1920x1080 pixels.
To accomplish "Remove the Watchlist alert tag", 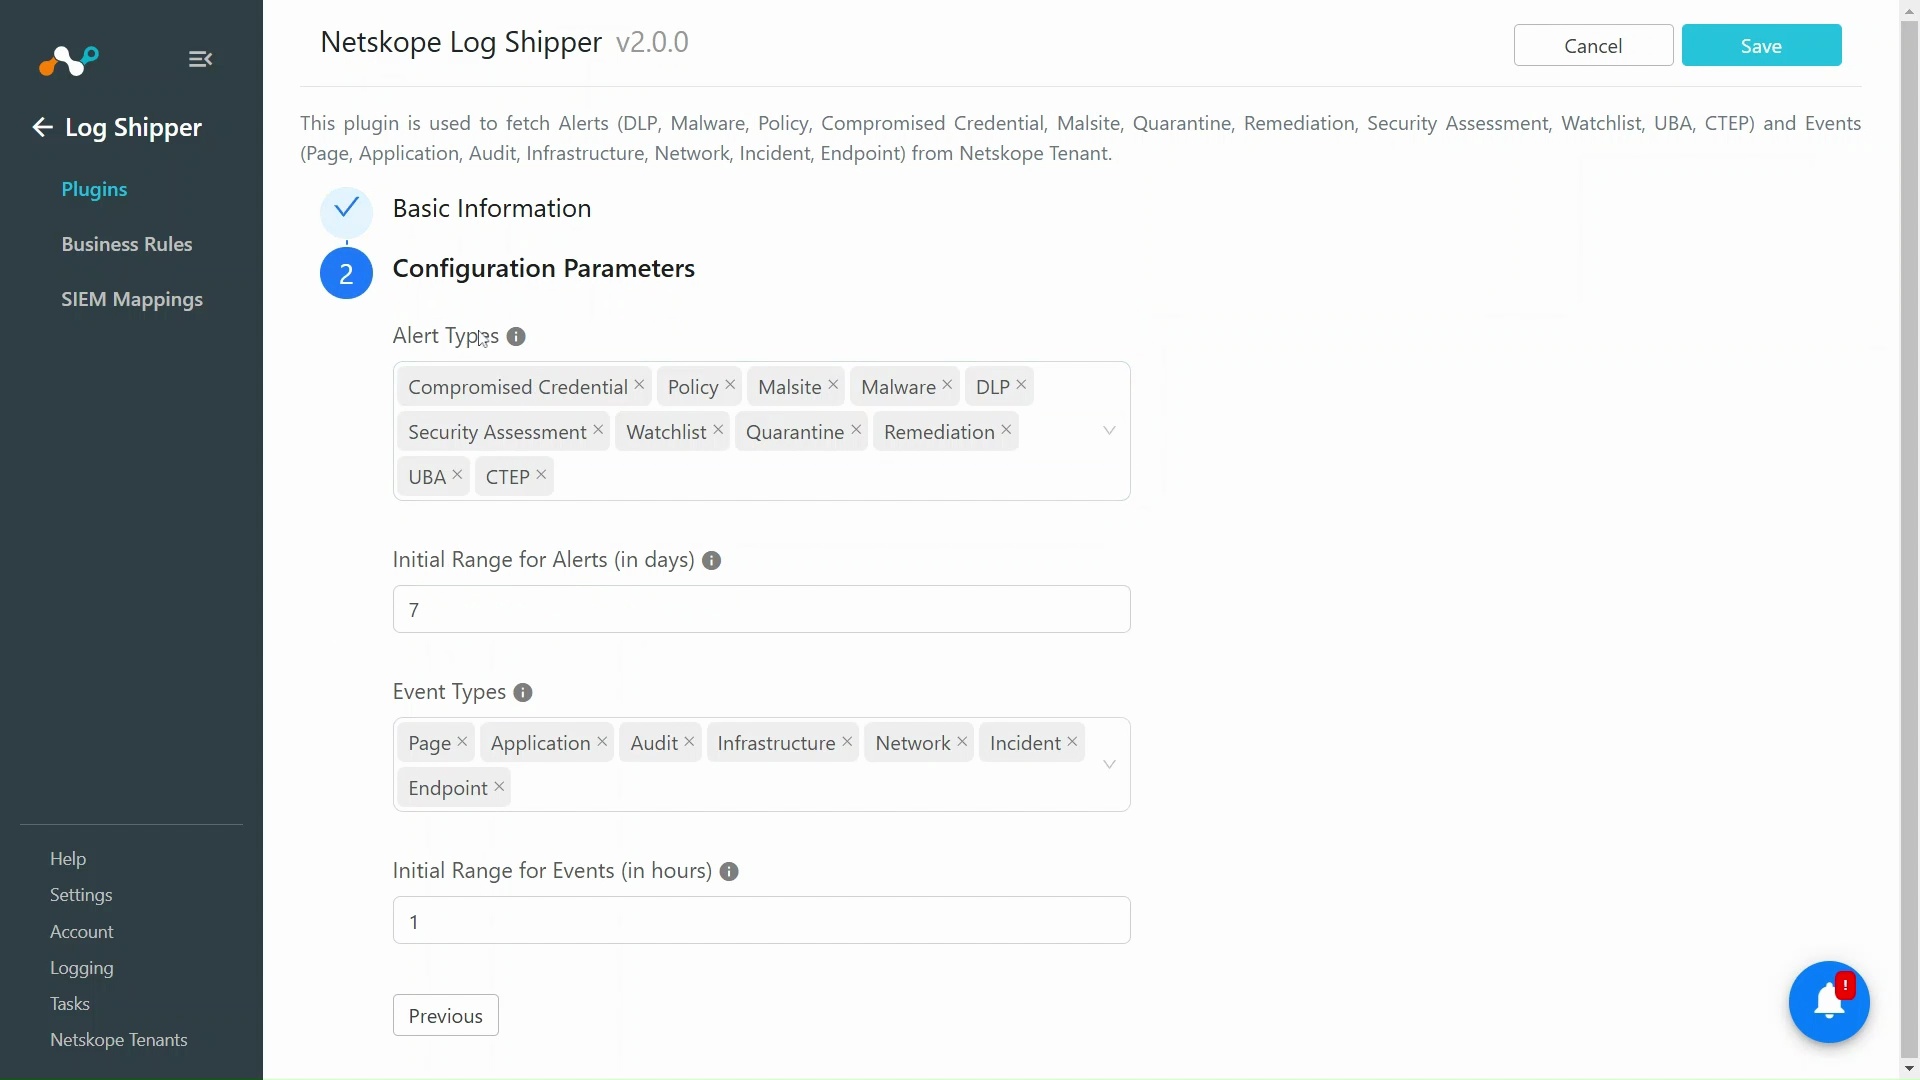I will (719, 430).
